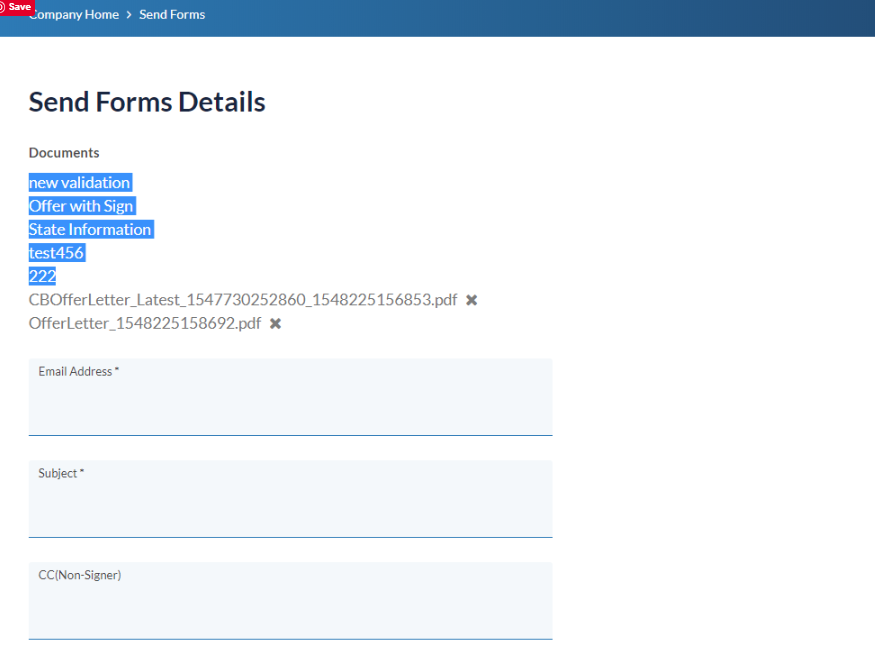Click the Documents section label
Viewport: 875px width, 649px height.
pyautogui.click(x=64, y=153)
